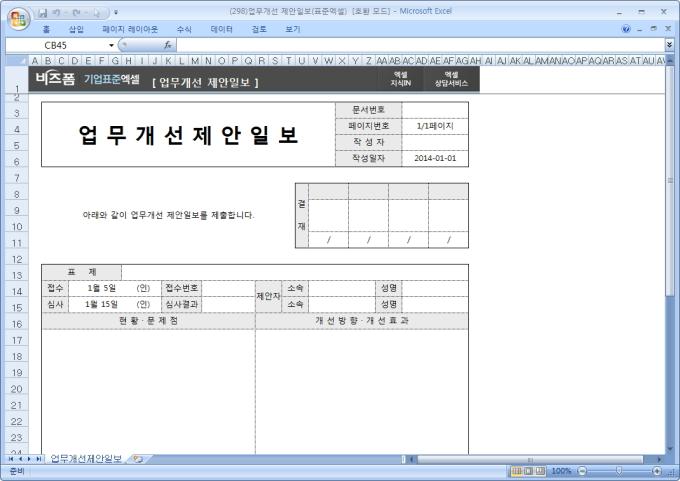This screenshot has height=481, width=680.
Task: Click the 문서번호 label cell
Action: (369, 110)
